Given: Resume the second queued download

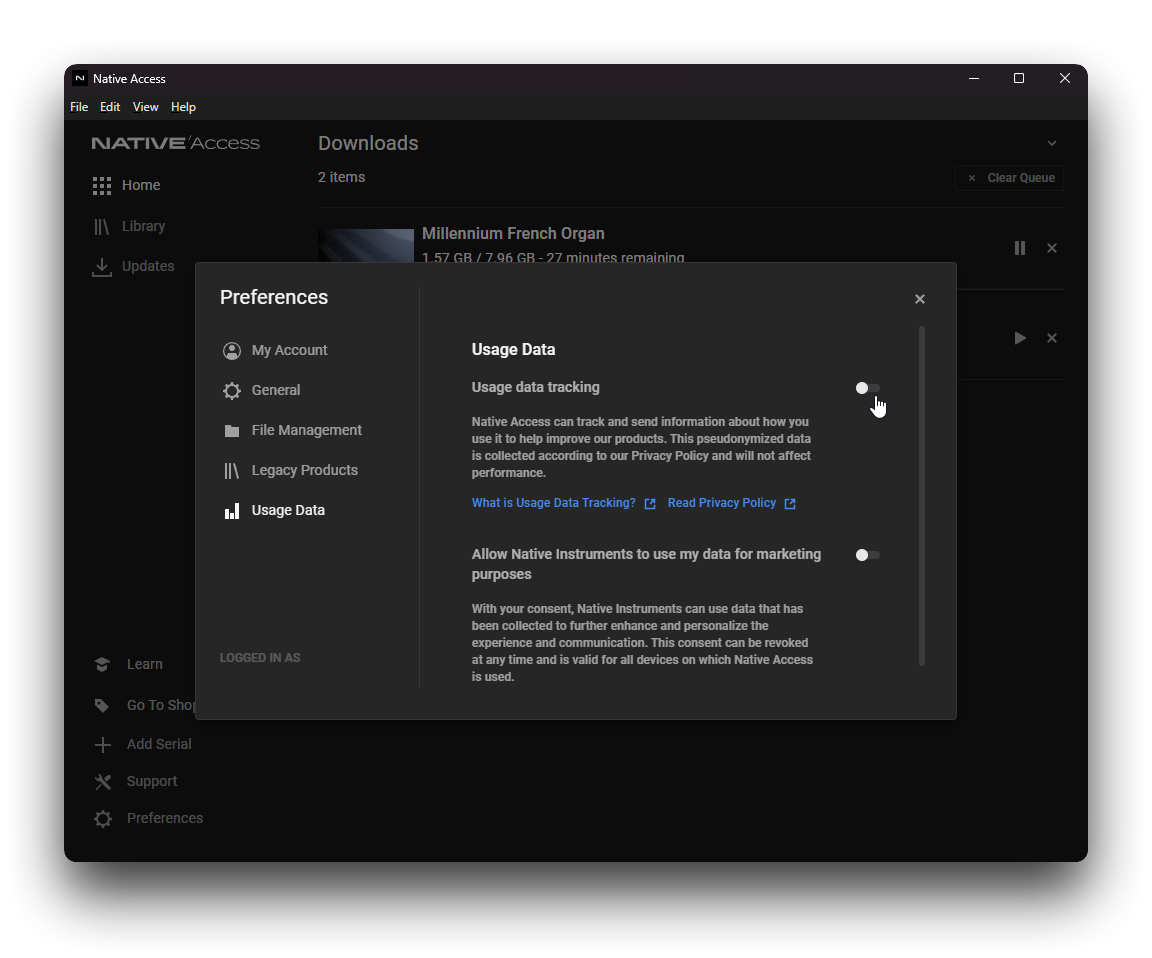Looking at the screenshot, I should coord(1020,338).
